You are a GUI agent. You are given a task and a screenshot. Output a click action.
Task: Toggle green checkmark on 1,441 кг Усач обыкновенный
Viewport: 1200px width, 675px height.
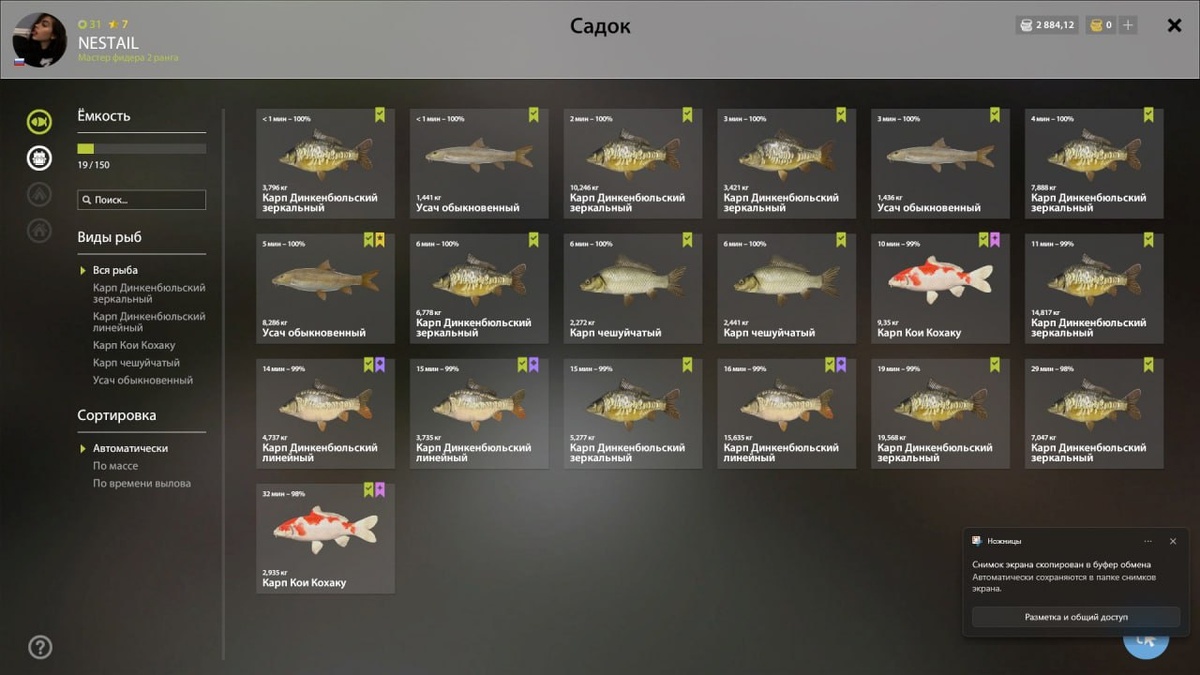point(533,115)
